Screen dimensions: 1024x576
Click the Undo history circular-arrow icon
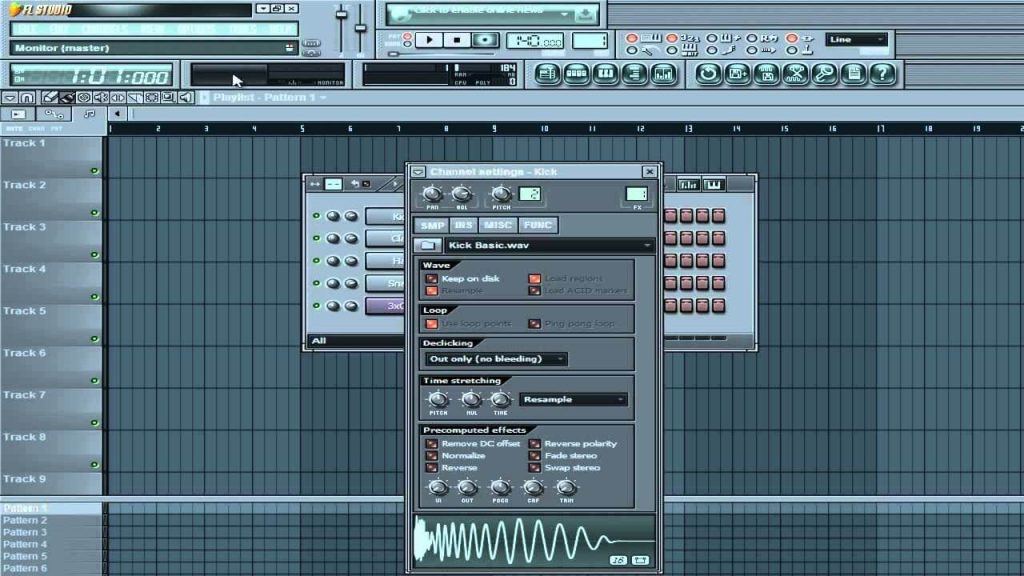[x=708, y=74]
